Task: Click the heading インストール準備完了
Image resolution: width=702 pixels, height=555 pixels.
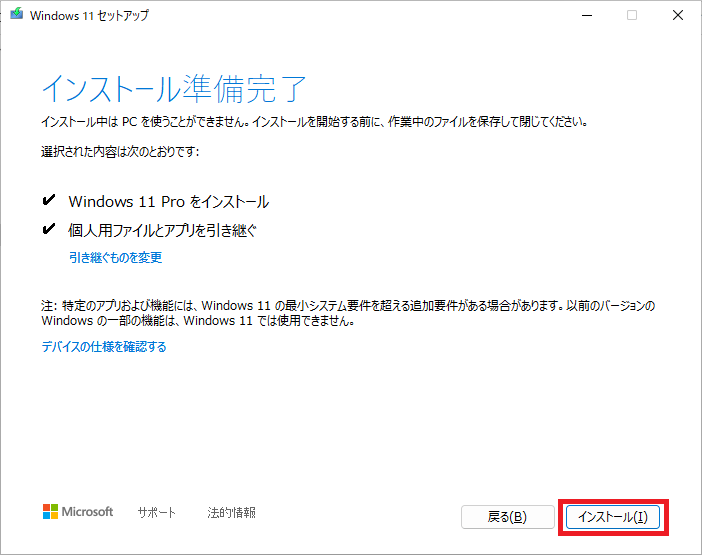Action: click(x=174, y=89)
